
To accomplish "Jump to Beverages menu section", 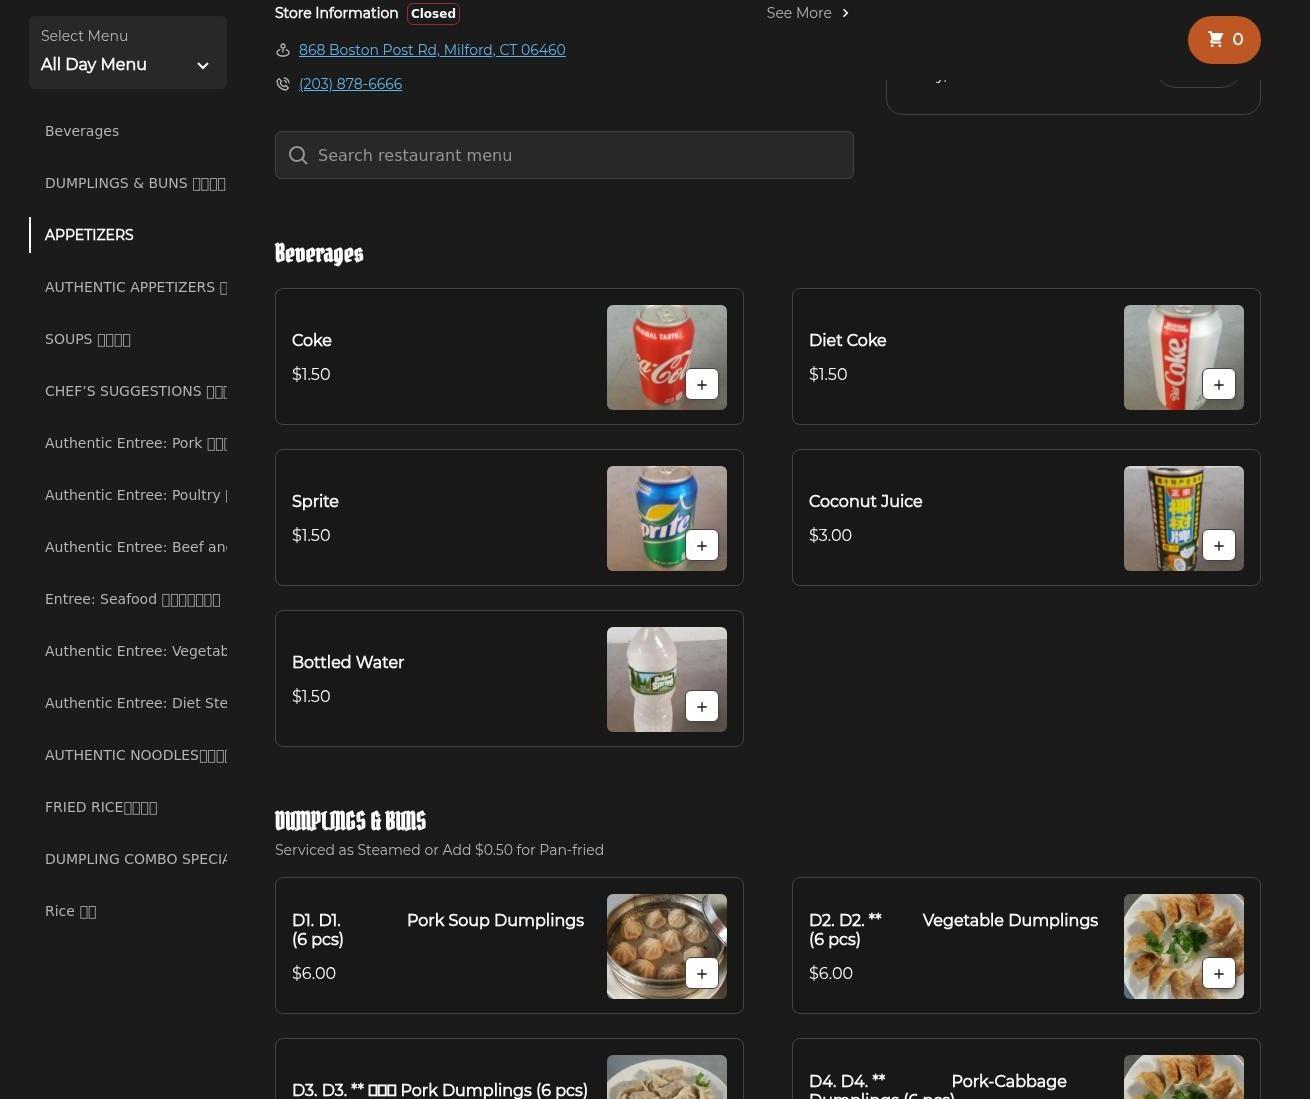I will [82, 131].
